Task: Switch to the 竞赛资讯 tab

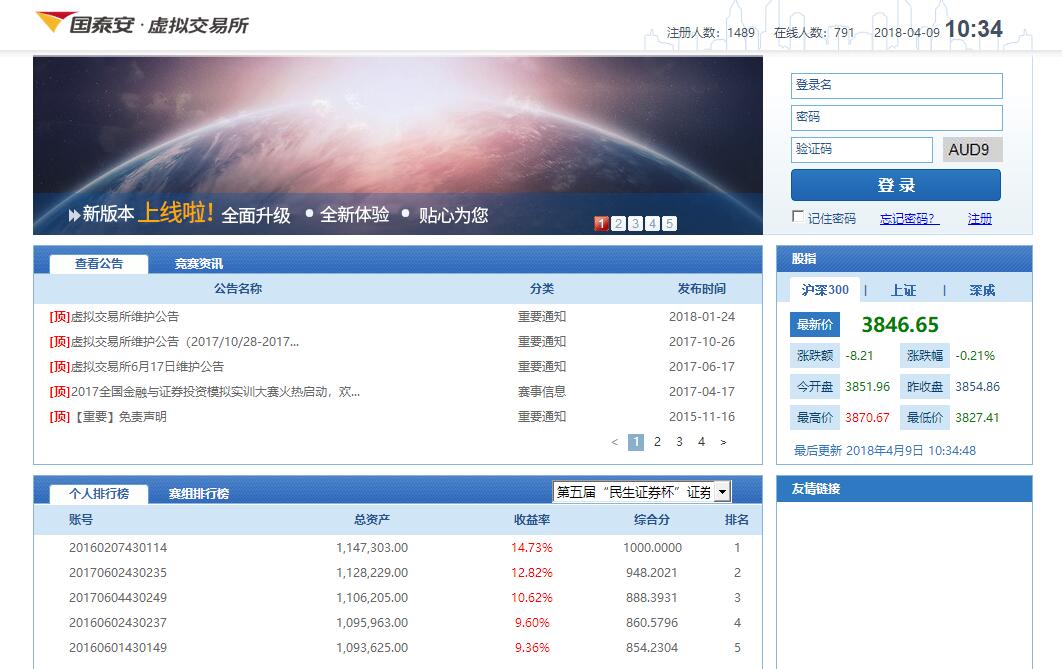Action: 199,264
